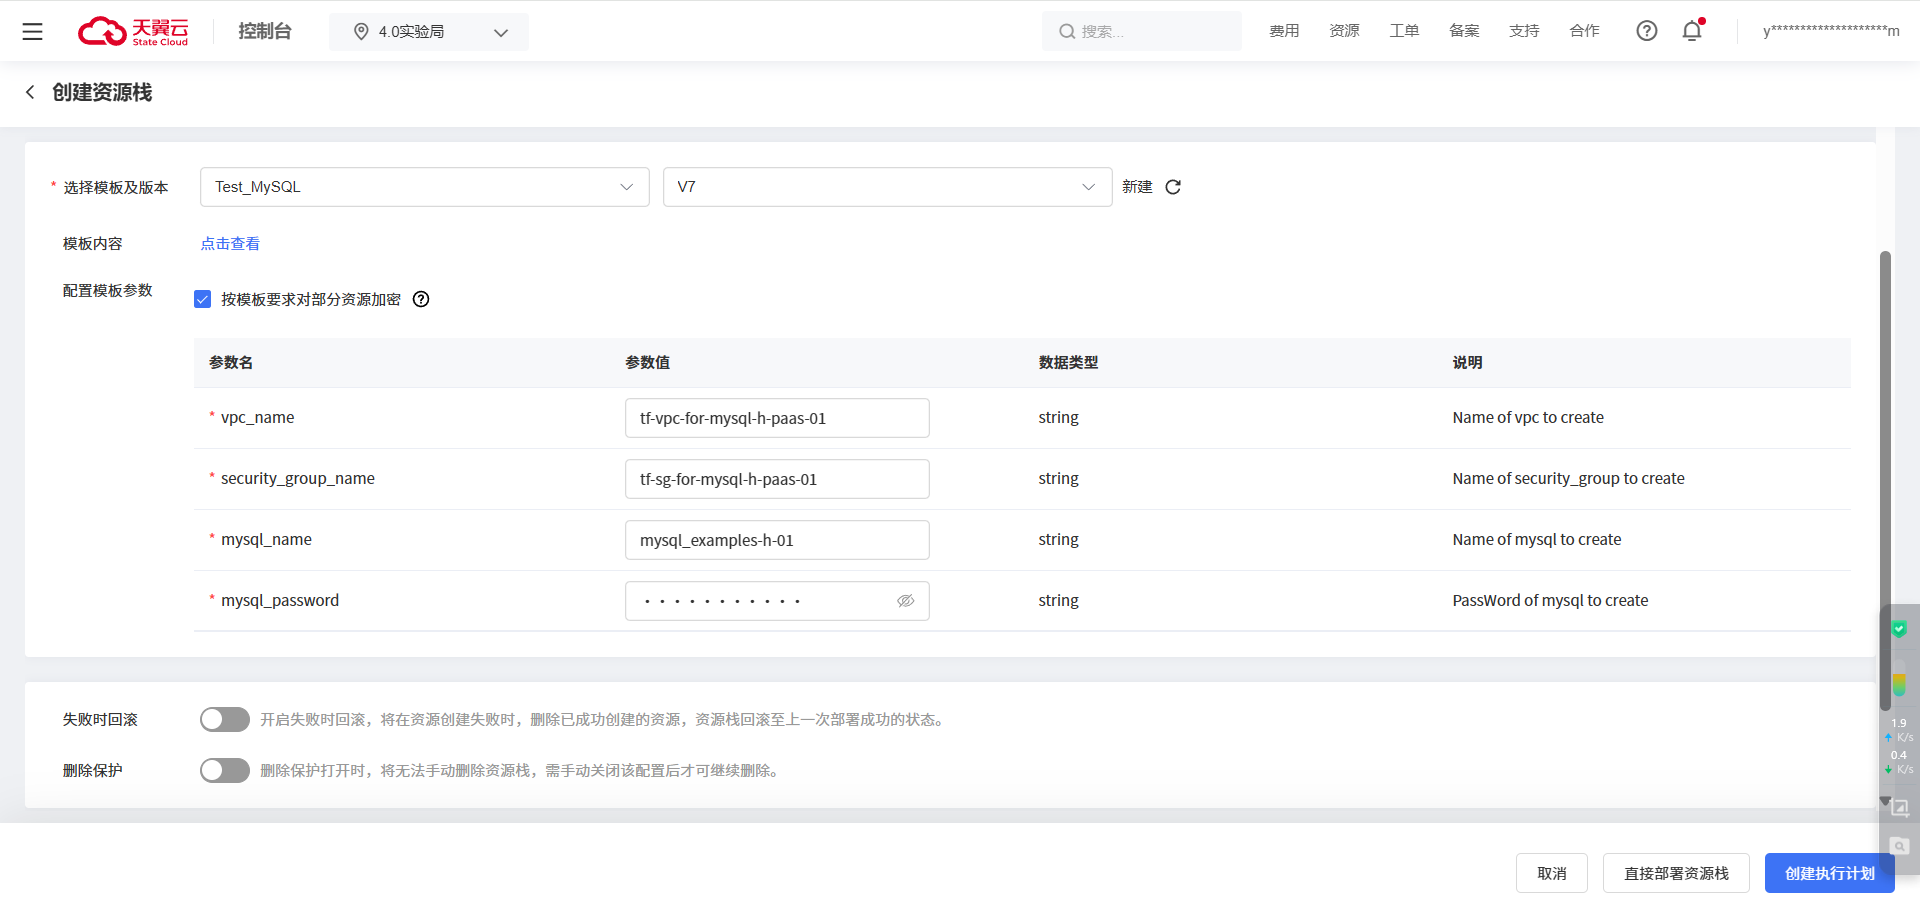
Task: Show the mysql_password value with the eye icon
Action: click(x=905, y=601)
